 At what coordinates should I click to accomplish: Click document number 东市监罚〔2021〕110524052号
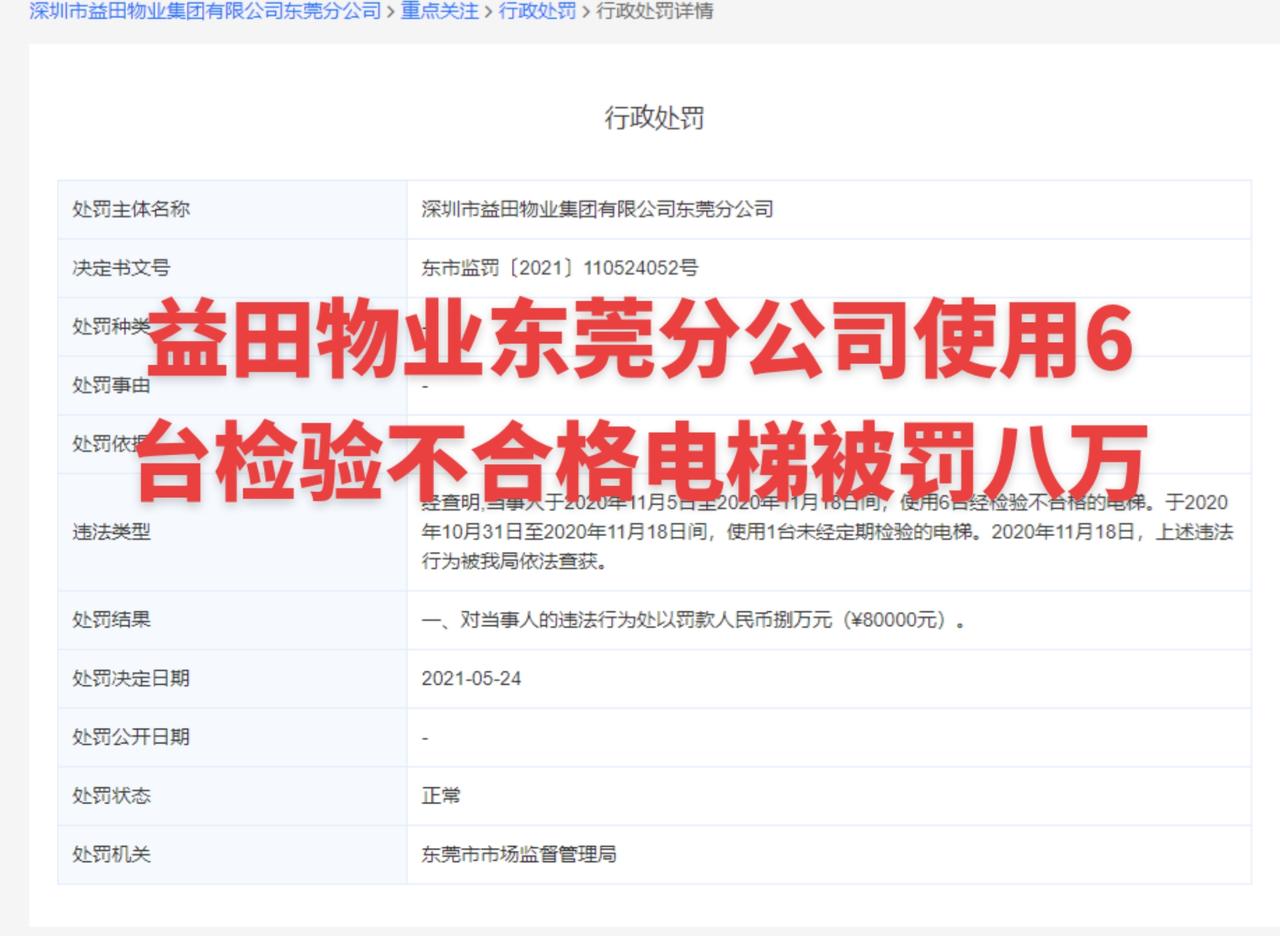pyautogui.click(x=559, y=268)
